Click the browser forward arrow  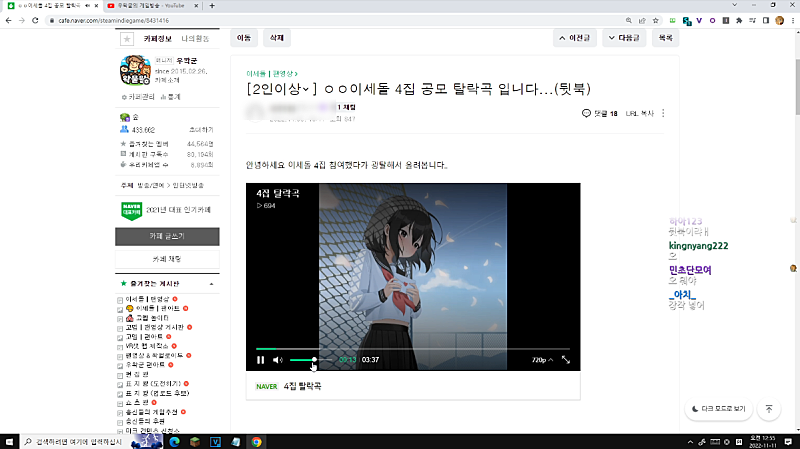coord(21,20)
